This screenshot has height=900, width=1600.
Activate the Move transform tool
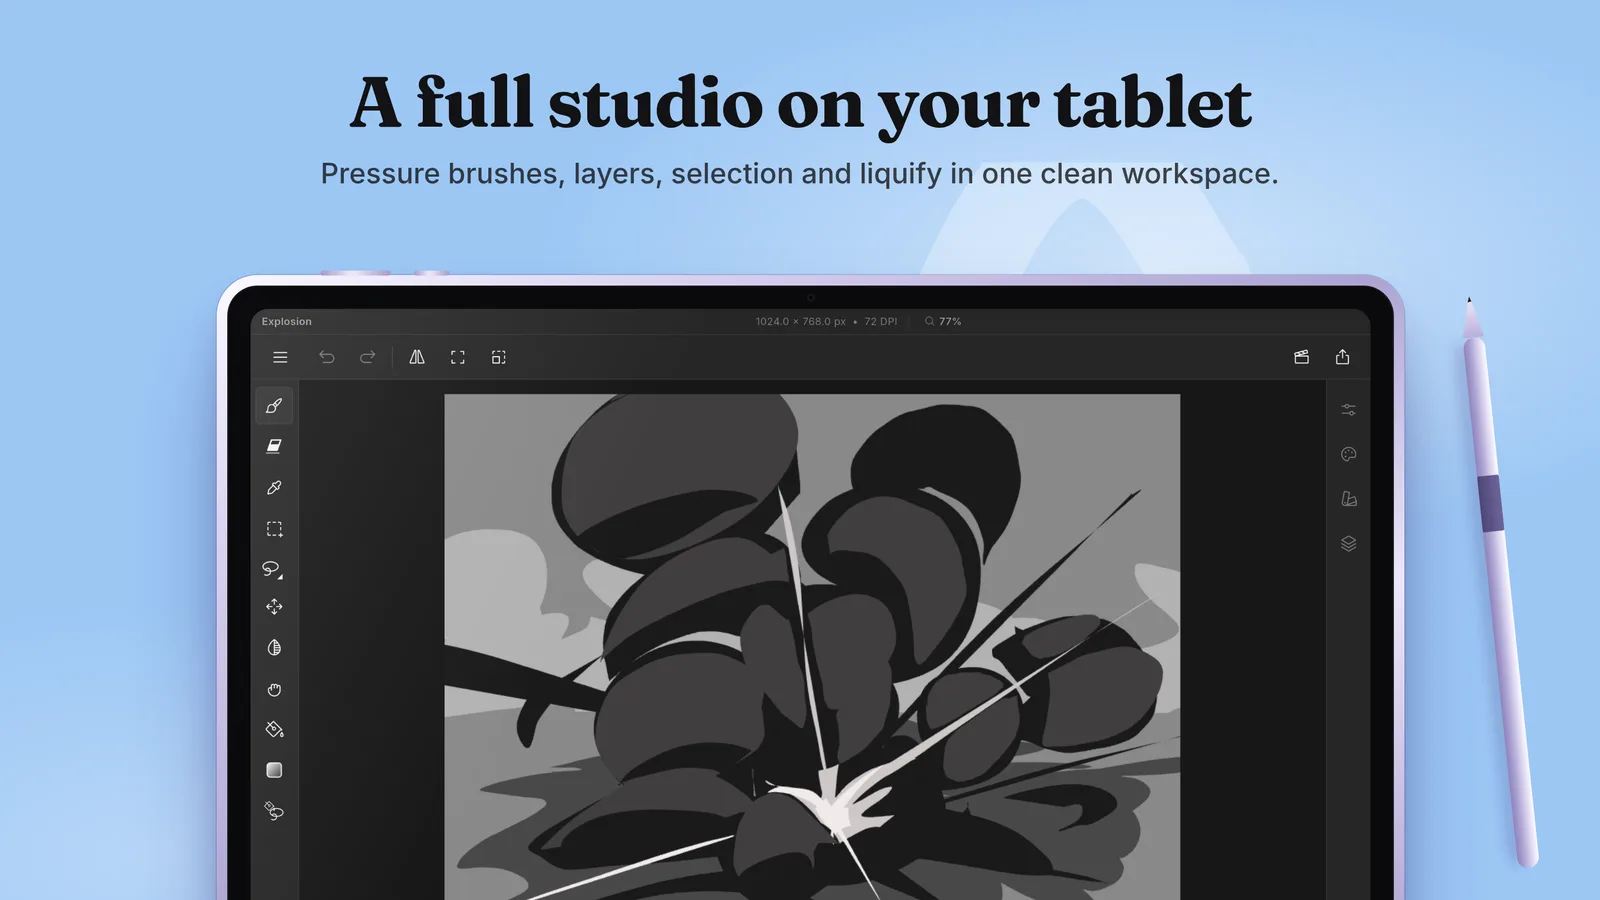coord(274,607)
